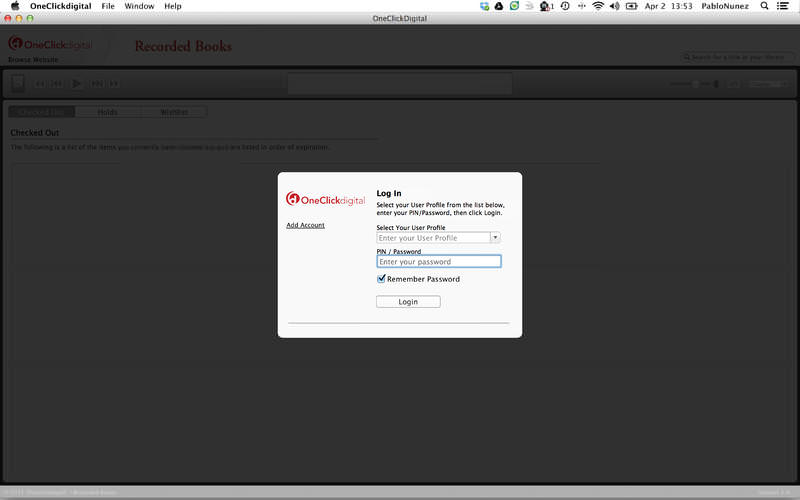Open the user profile dropdown arrow

[x=495, y=237]
